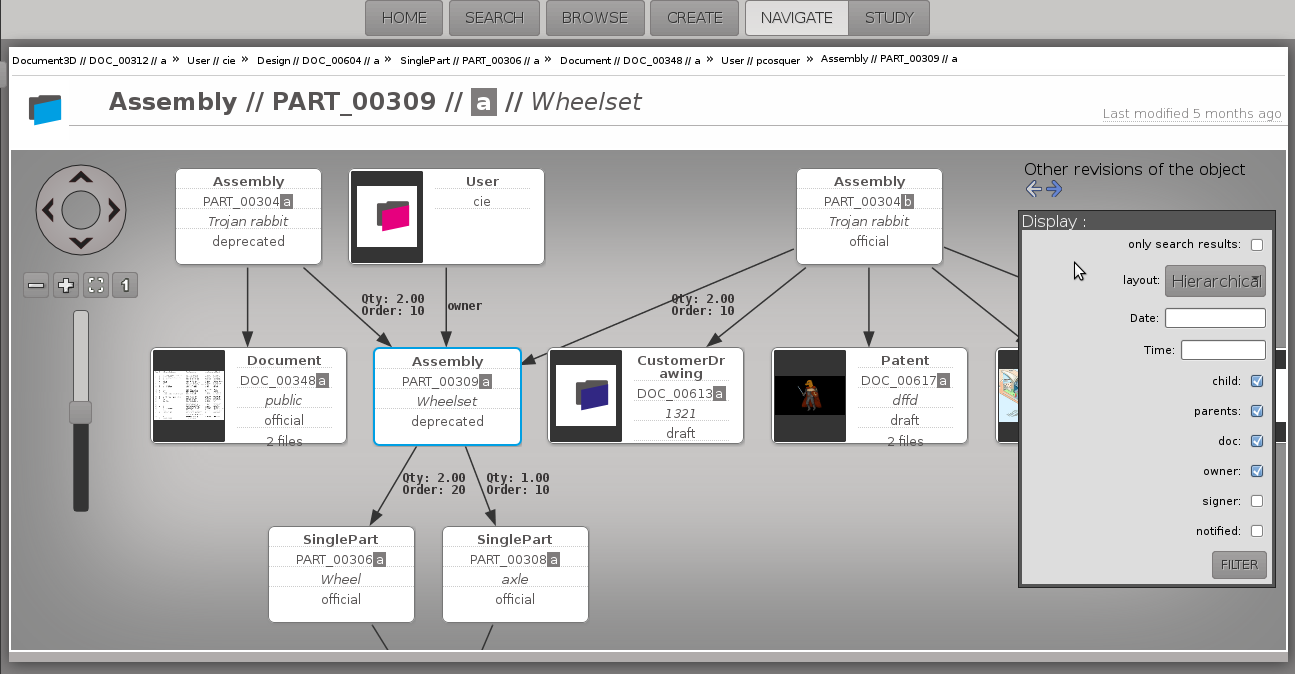Go to next revision with the right arrow
The width and height of the screenshot is (1295, 674).
pos(1054,189)
